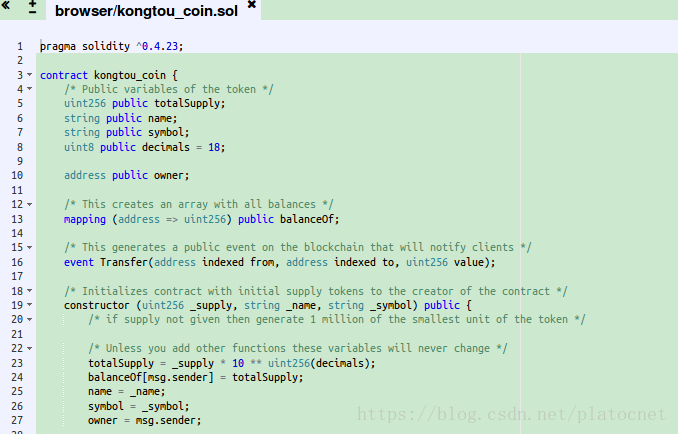
Task: Place cursor on 'pragma solidity ^0.4.23;'
Action: 112,46
